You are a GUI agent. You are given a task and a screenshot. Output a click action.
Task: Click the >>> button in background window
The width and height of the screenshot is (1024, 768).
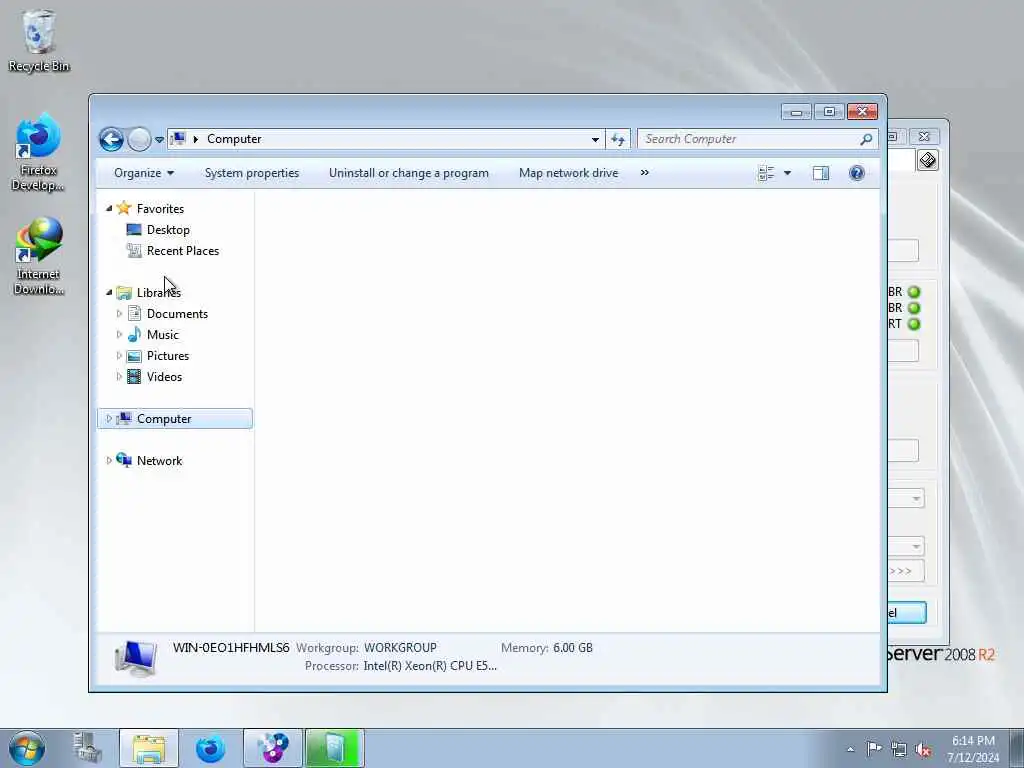point(905,571)
